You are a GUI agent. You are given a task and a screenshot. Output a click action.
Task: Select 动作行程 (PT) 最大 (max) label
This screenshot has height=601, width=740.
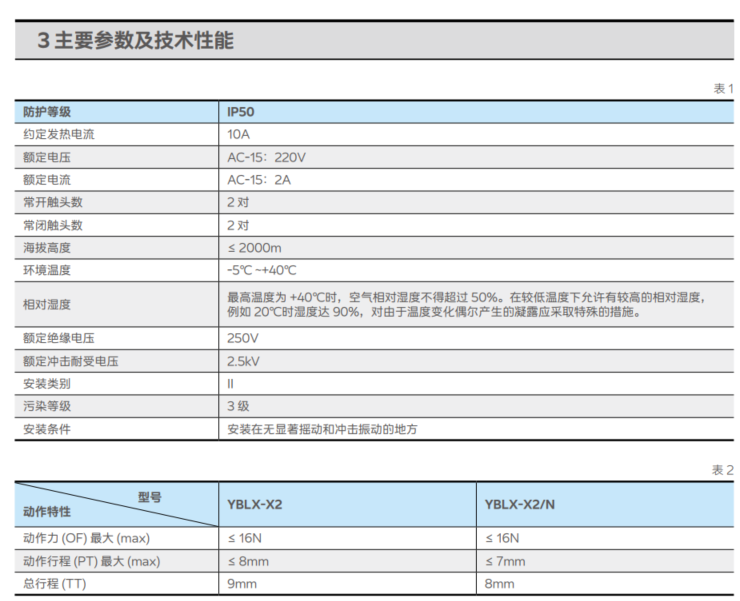pyautogui.click(x=92, y=561)
